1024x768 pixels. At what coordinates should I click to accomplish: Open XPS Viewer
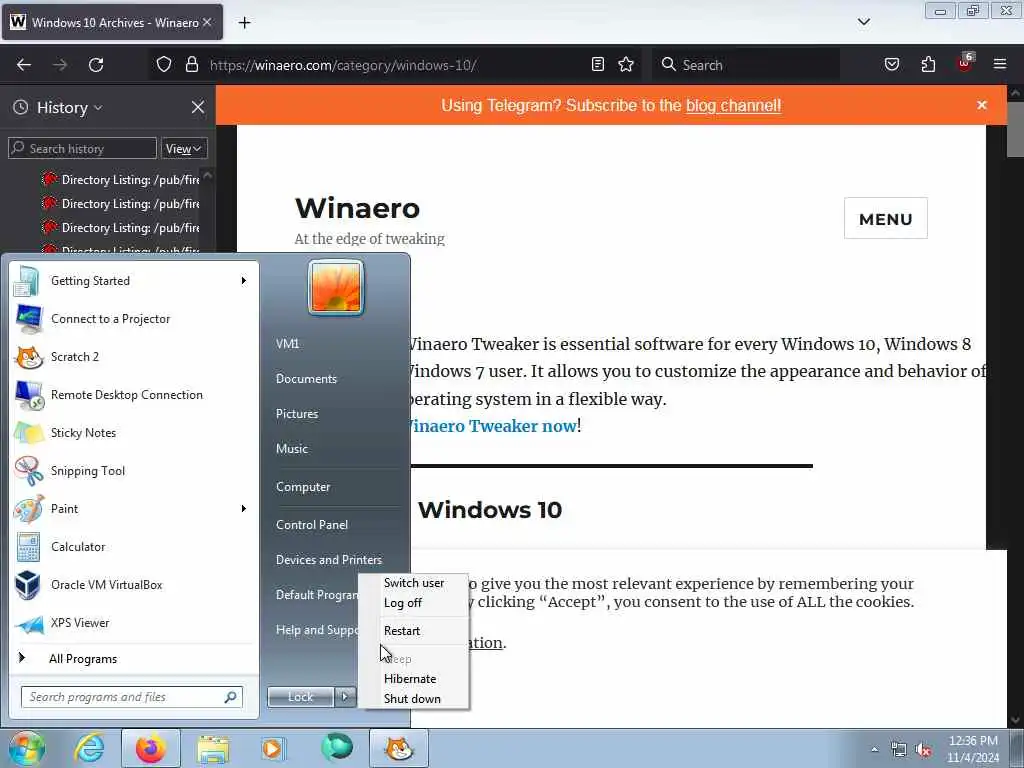(133, 622)
